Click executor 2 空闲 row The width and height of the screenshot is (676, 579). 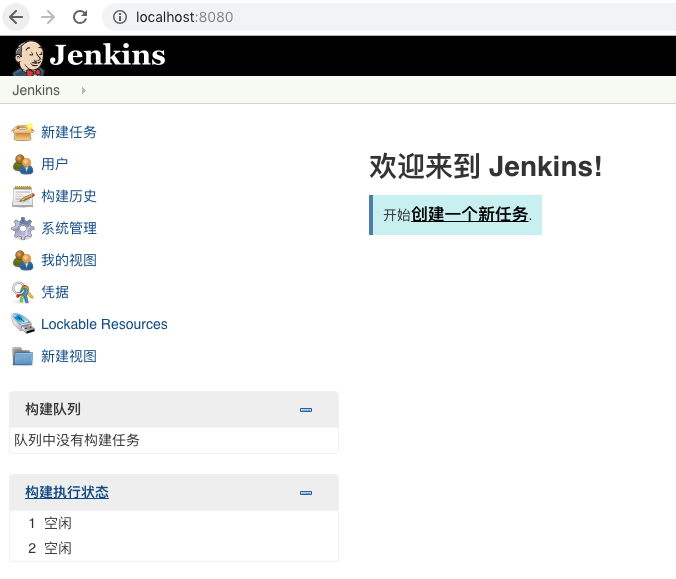174,548
